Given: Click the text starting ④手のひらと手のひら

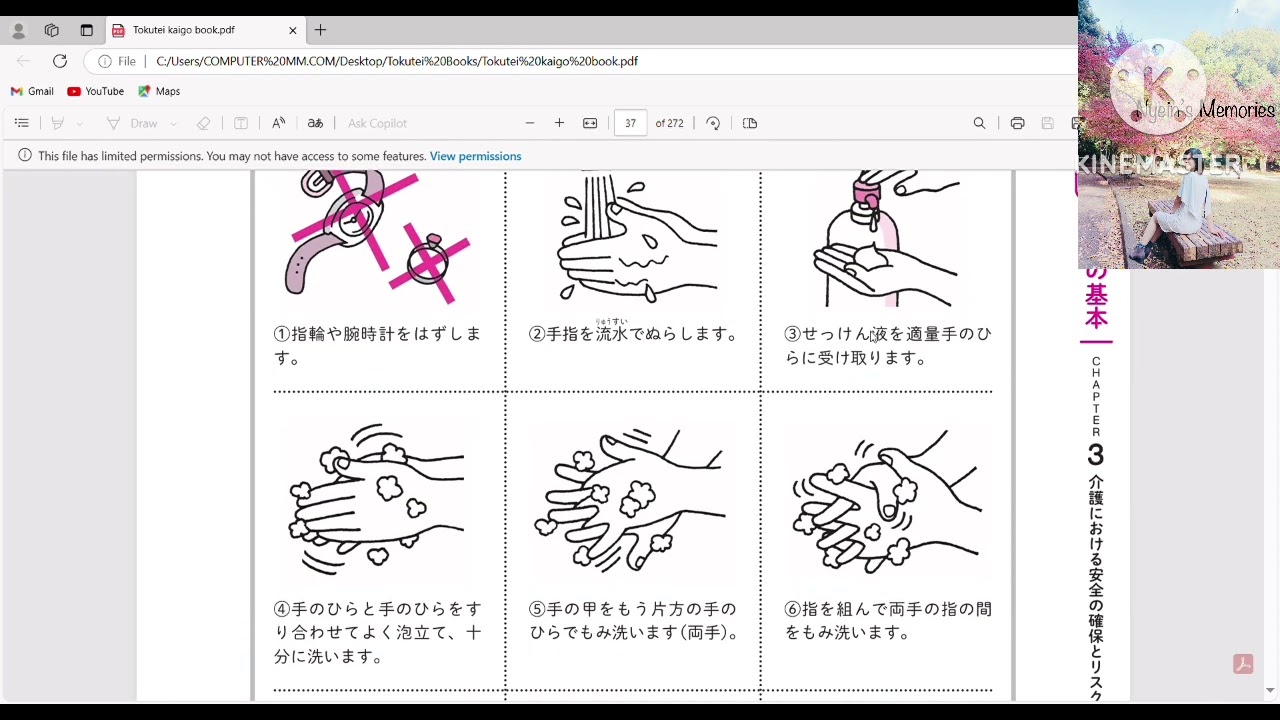Looking at the screenshot, I should coord(378,632).
